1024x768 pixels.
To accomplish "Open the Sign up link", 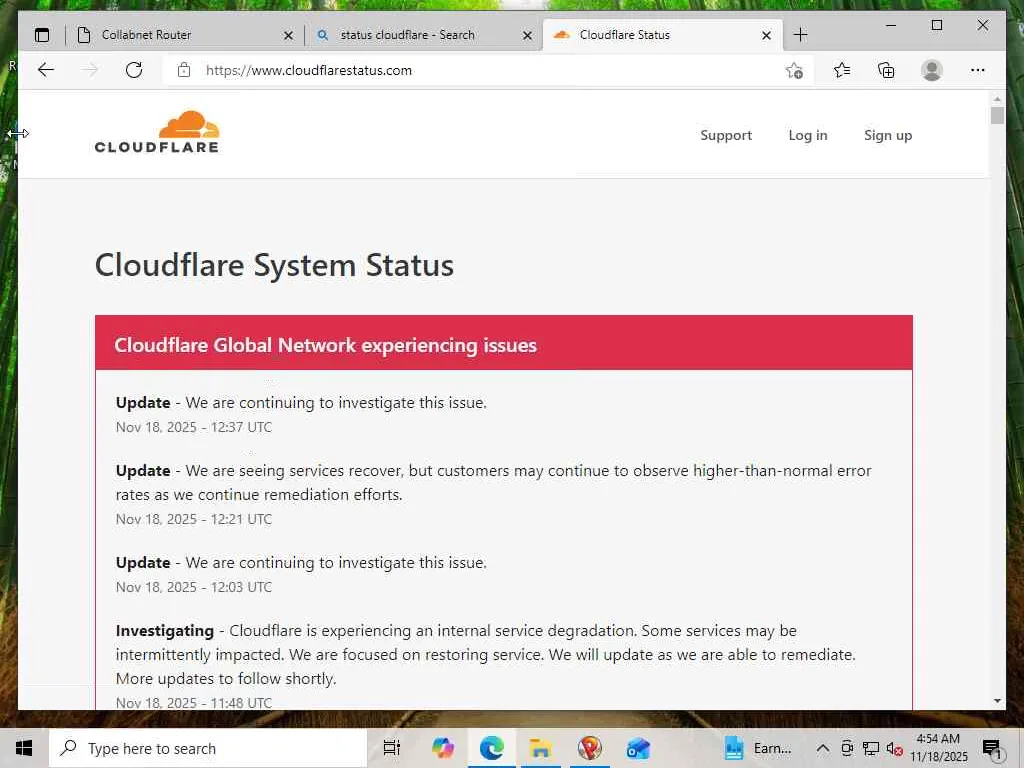I will click(x=888, y=135).
